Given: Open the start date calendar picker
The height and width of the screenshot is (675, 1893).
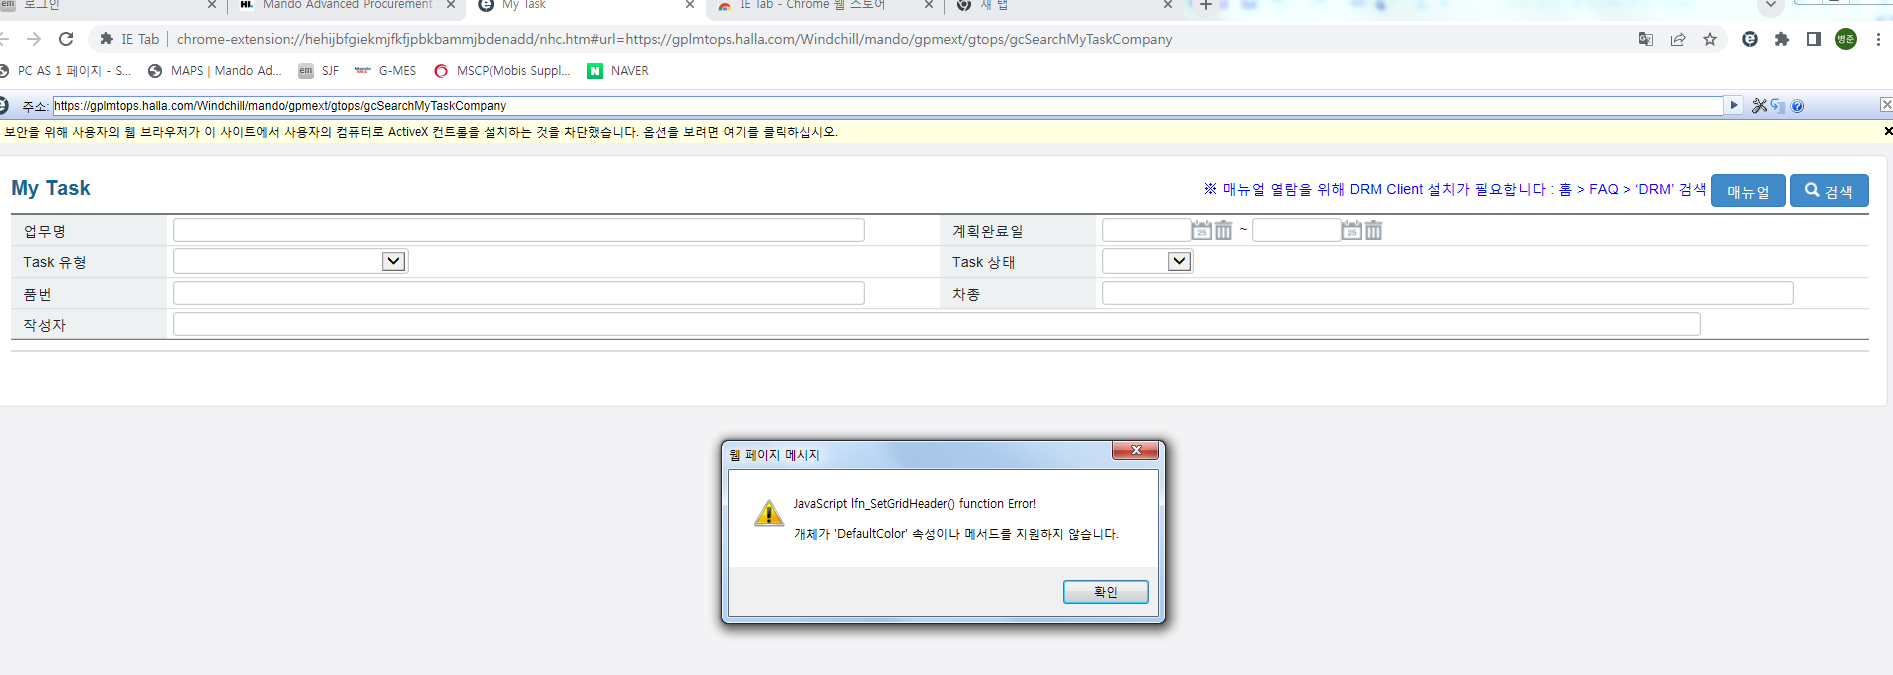Looking at the screenshot, I should point(1201,231).
